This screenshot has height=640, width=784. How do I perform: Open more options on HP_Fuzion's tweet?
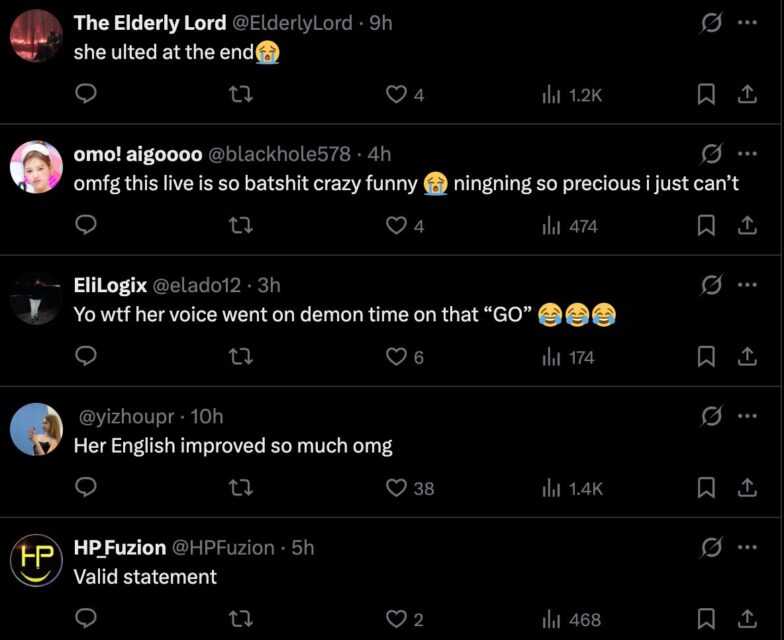[x=747, y=547]
